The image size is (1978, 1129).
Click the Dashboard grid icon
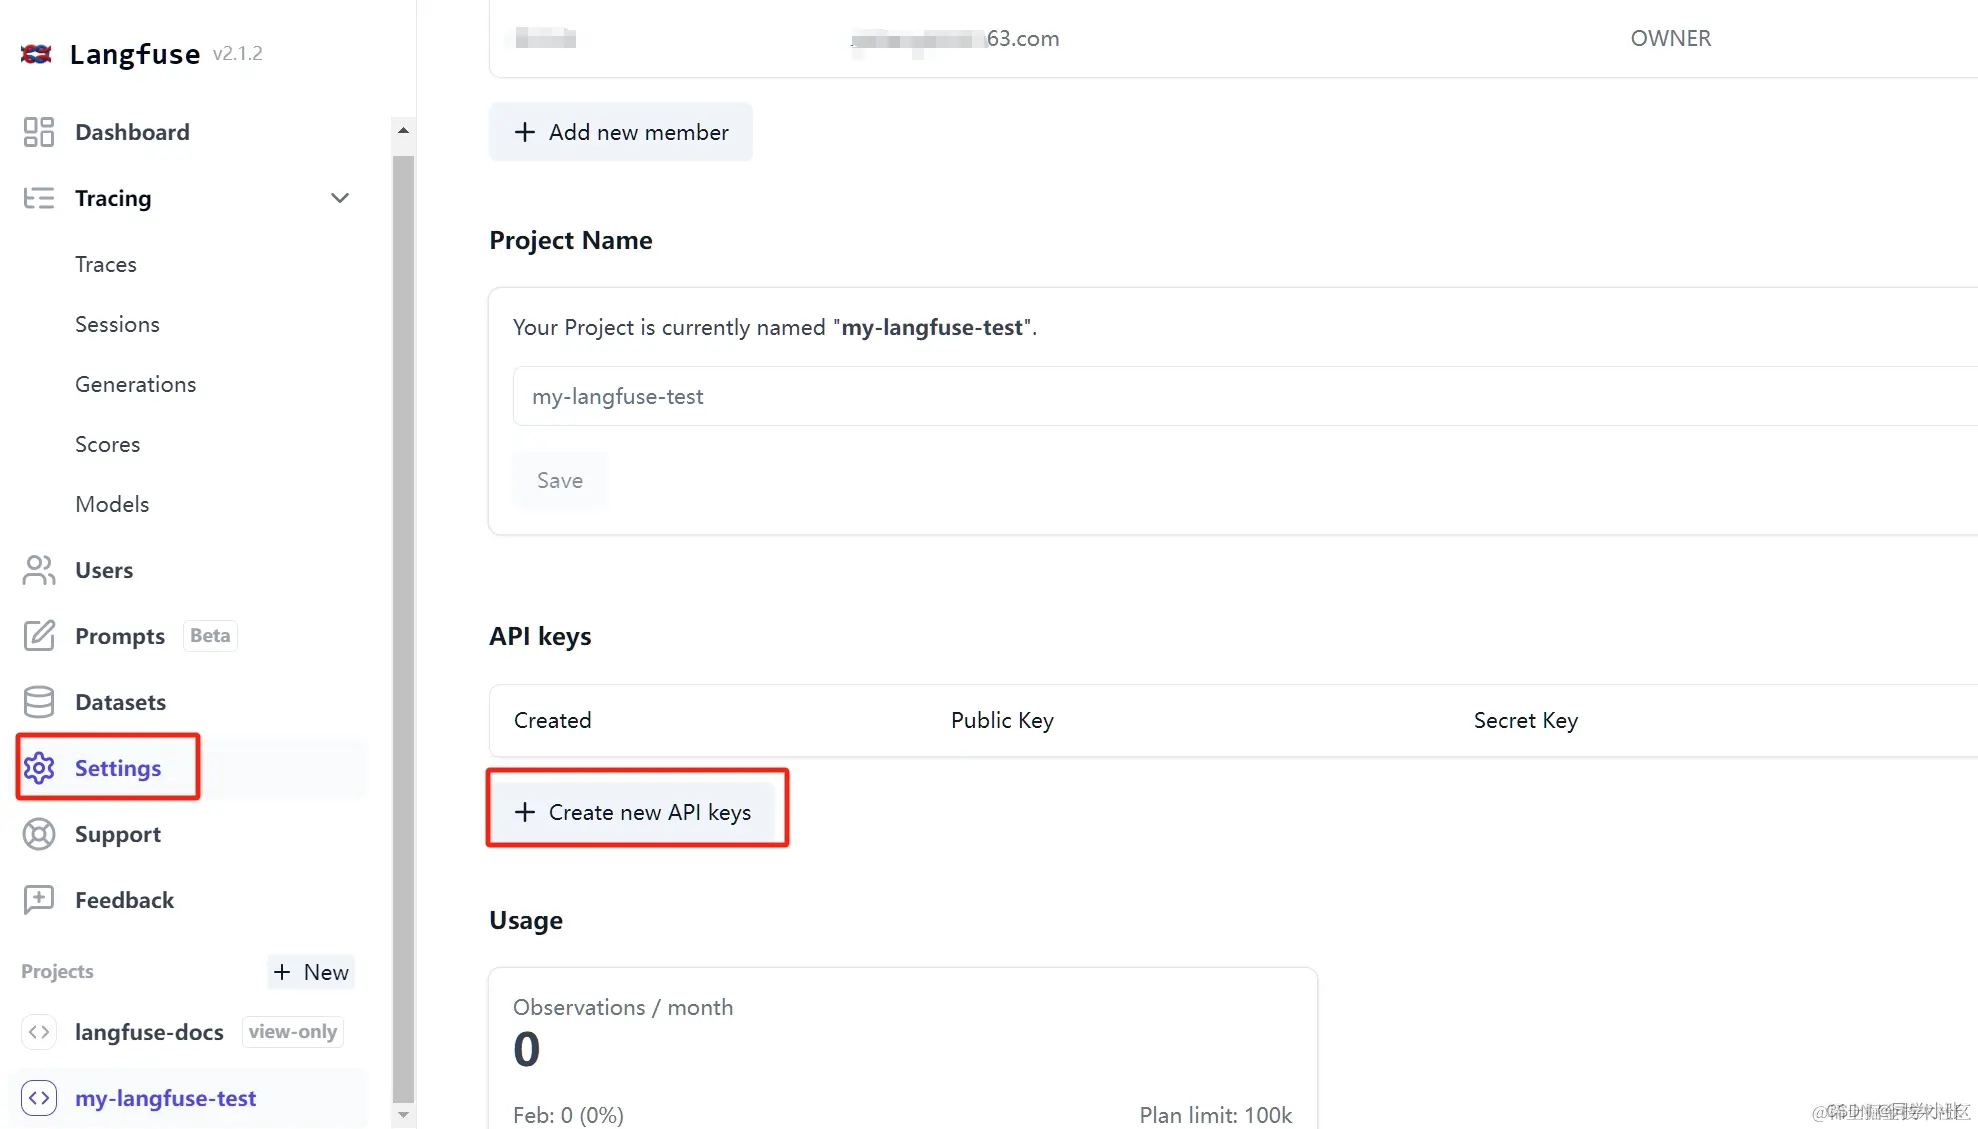tap(38, 132)
